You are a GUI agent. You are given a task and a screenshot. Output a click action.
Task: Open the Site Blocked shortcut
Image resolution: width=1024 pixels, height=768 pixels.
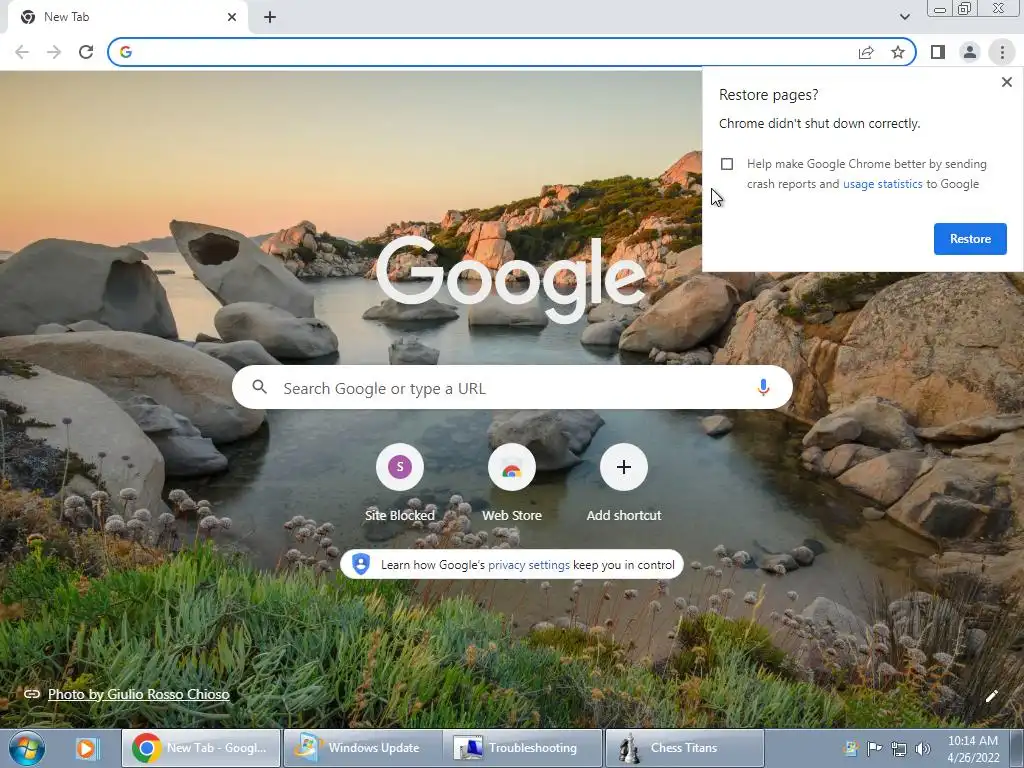tap(400, 482)
